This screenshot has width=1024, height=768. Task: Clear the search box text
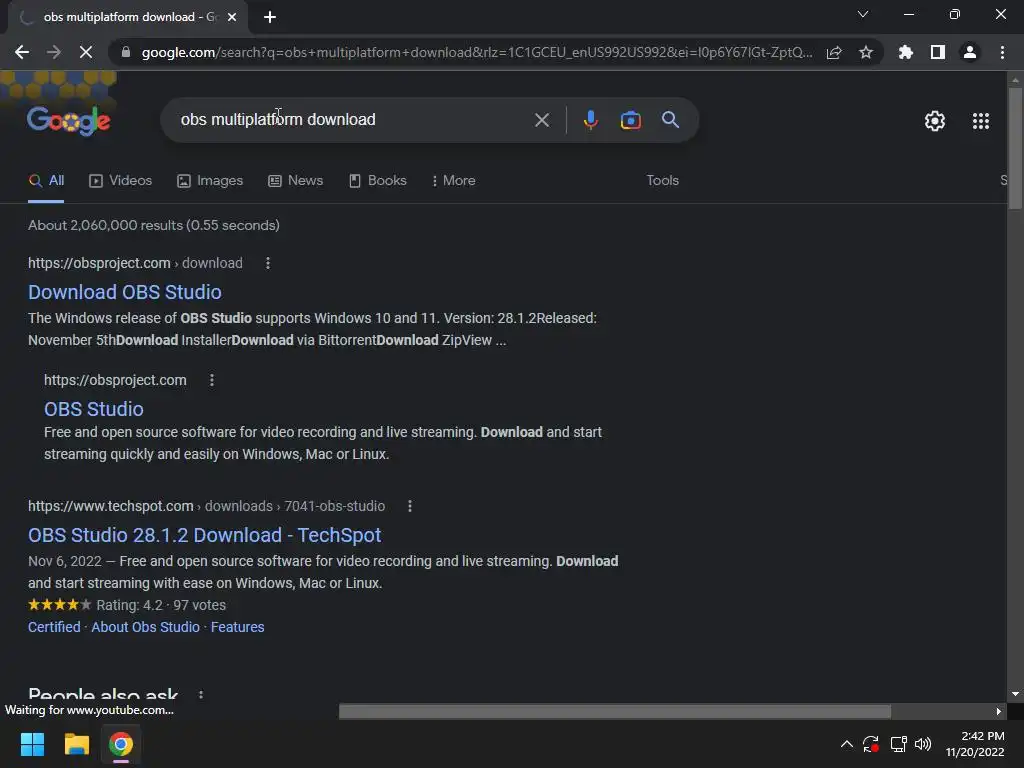[x=541, y=120]
